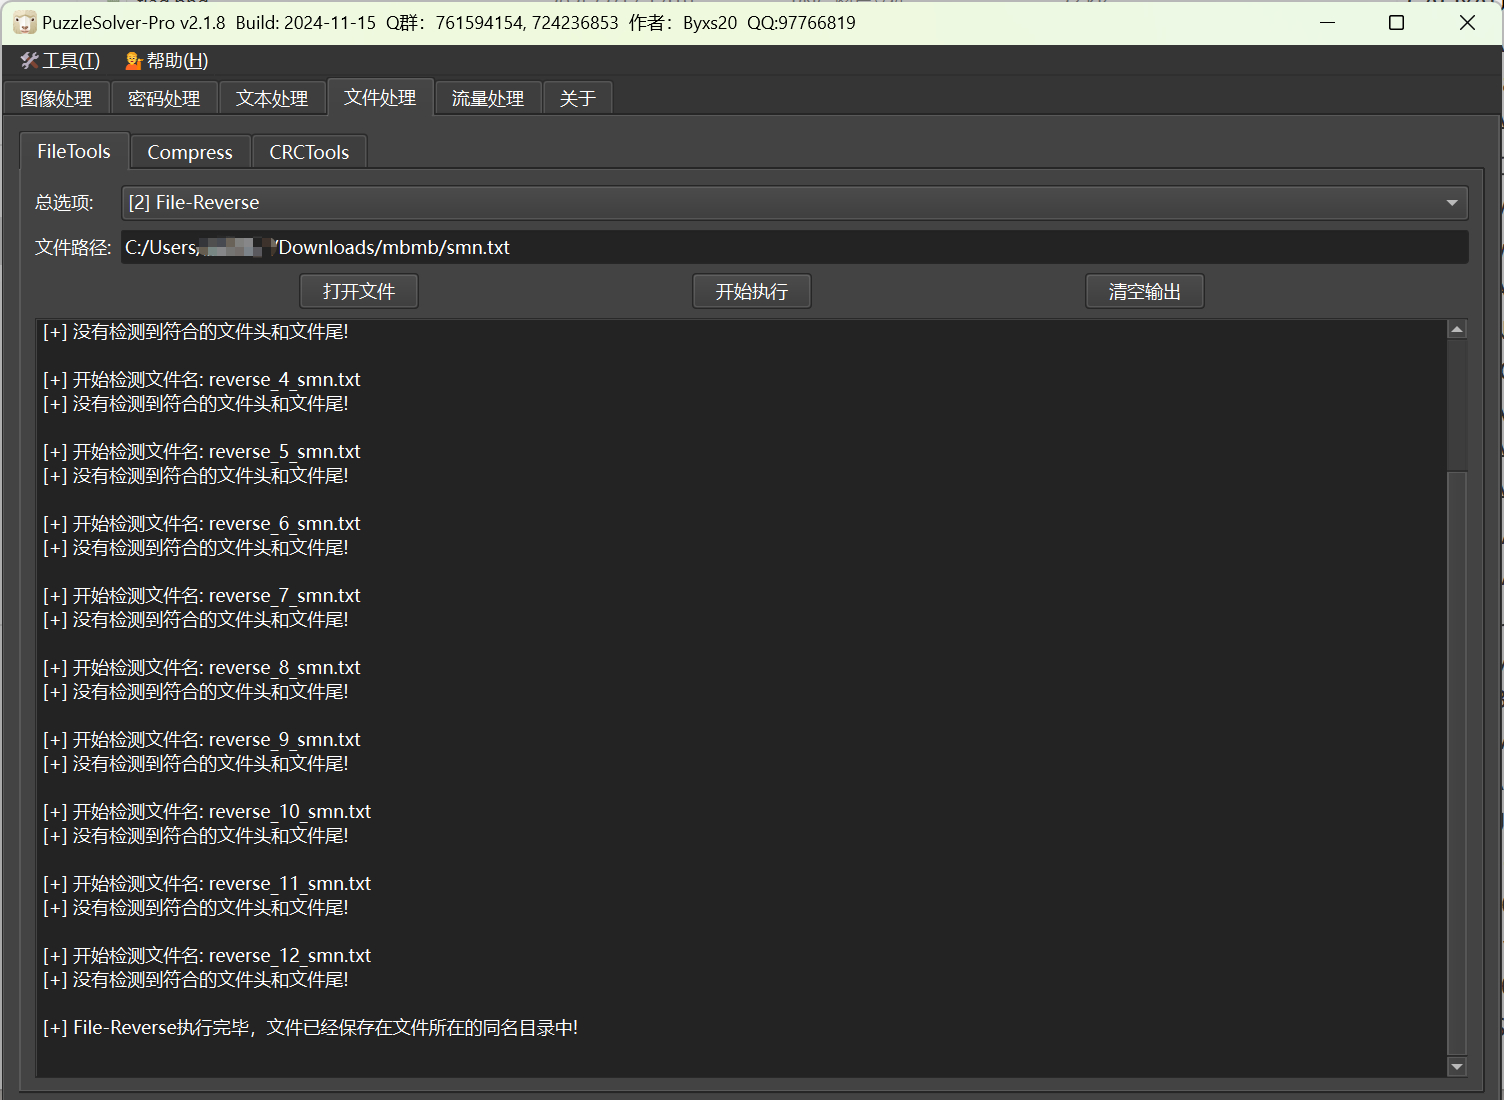
Task: Open the CRCTools sub-tab
Action: [x=309, y=153]
